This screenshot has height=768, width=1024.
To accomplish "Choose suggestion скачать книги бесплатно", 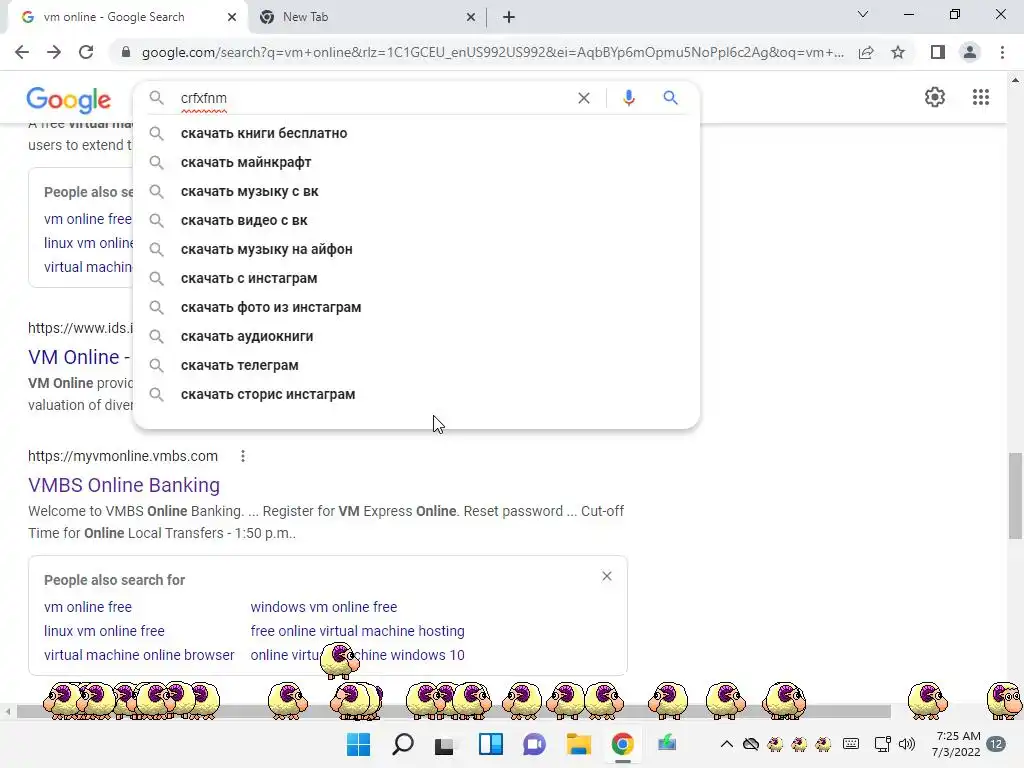I will [417, 133].
